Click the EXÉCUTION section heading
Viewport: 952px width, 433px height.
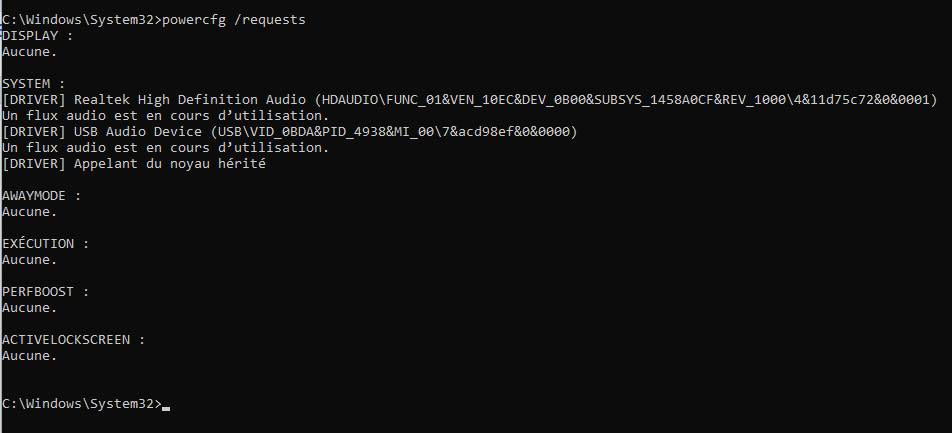(45, 243)
